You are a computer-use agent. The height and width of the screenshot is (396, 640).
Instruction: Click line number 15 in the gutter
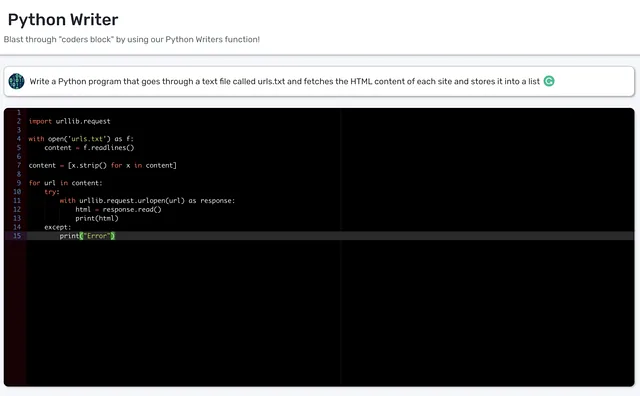click(17, 236)
